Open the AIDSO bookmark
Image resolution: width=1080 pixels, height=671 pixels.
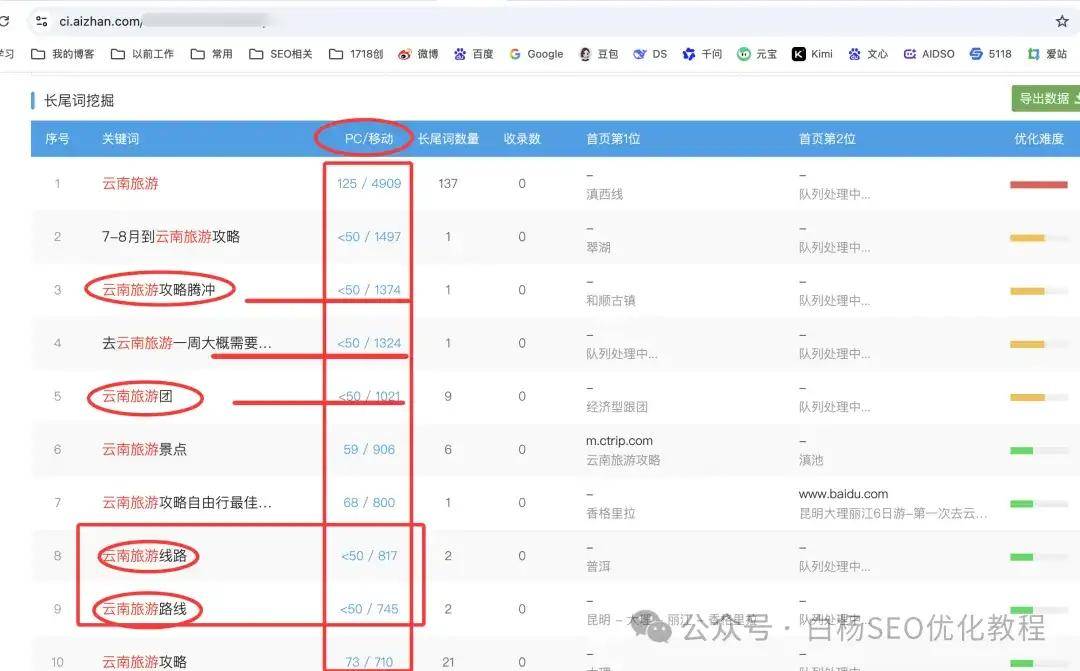929,54
